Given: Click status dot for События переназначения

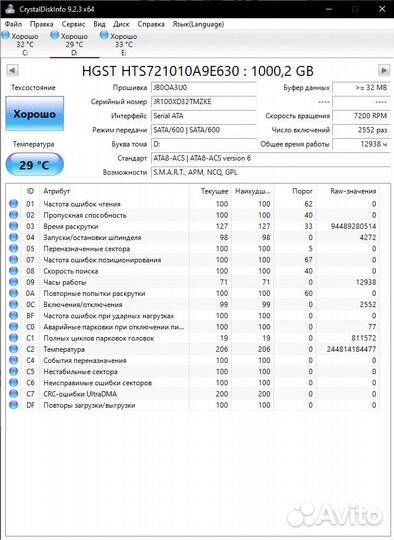Looking at the screenshot, I should (x=13, y=360).
